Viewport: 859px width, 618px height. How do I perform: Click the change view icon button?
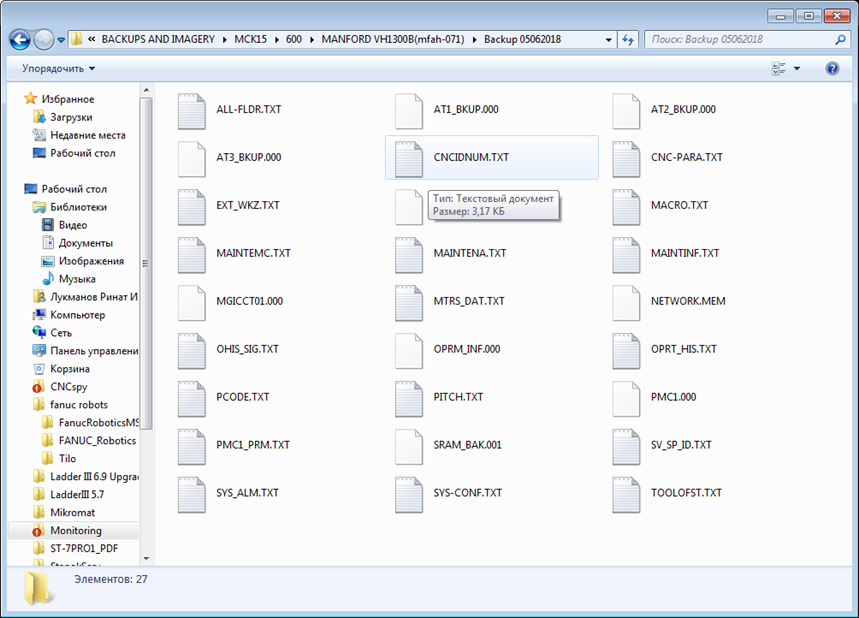pos(779,68)
